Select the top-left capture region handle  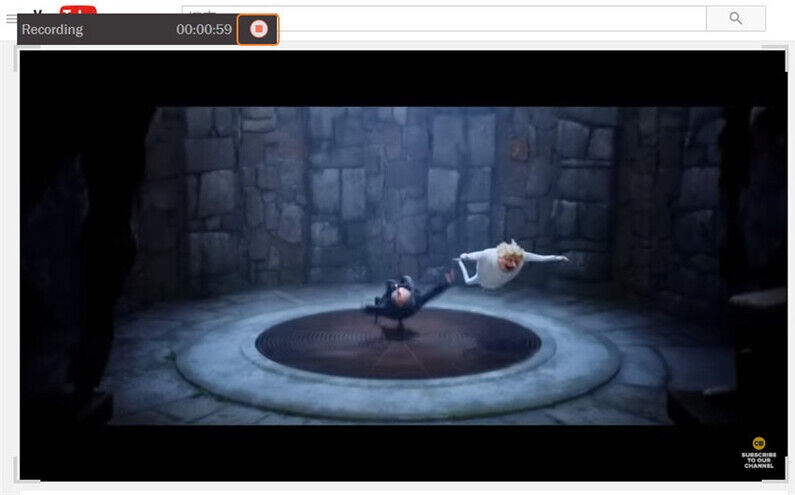17,48
